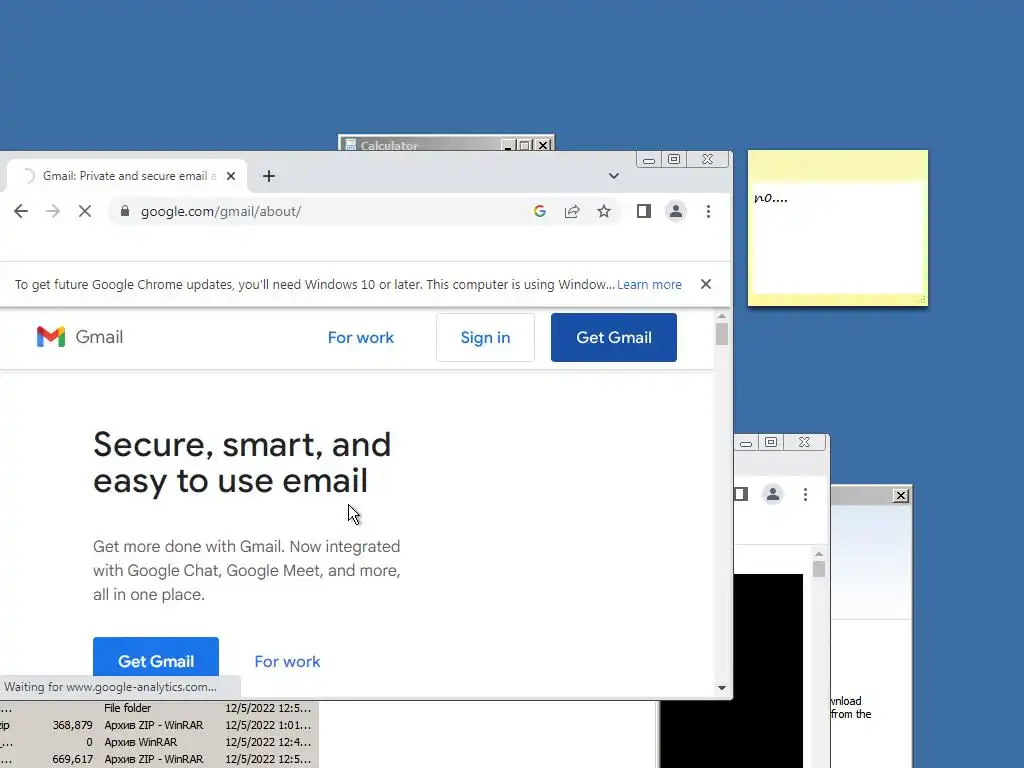This screenshot has height=768, width=1024.
Task: Select the zero-size Архив WinRAR row
Action: [159, 742]
